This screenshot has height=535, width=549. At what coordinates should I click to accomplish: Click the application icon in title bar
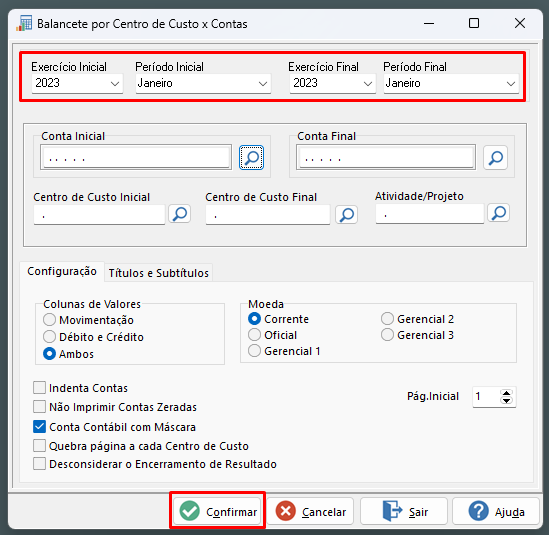(x=24, y=23)
